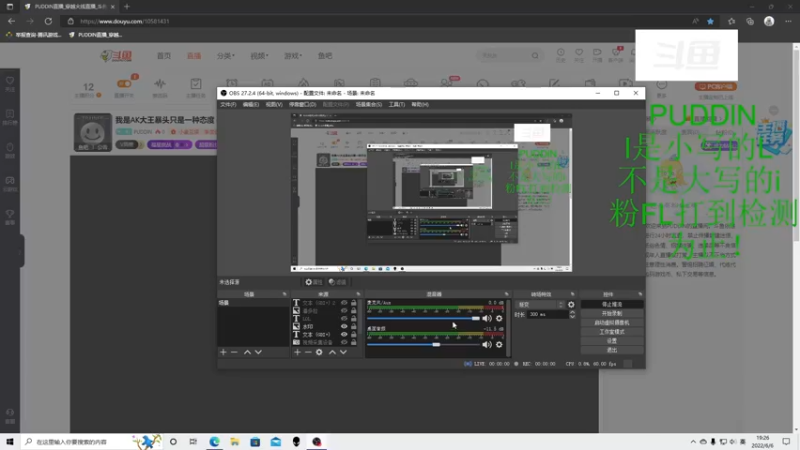Click the Douyu logo
This screenshot has height=450, width=800.
coord(116,56)
